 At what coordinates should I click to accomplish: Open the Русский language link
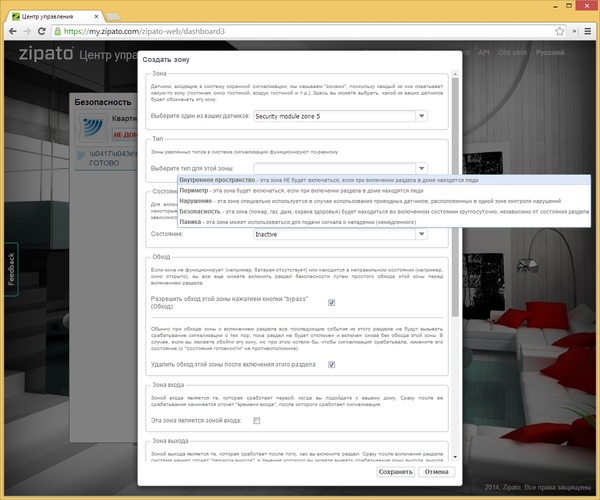click(x=550, y=53)
